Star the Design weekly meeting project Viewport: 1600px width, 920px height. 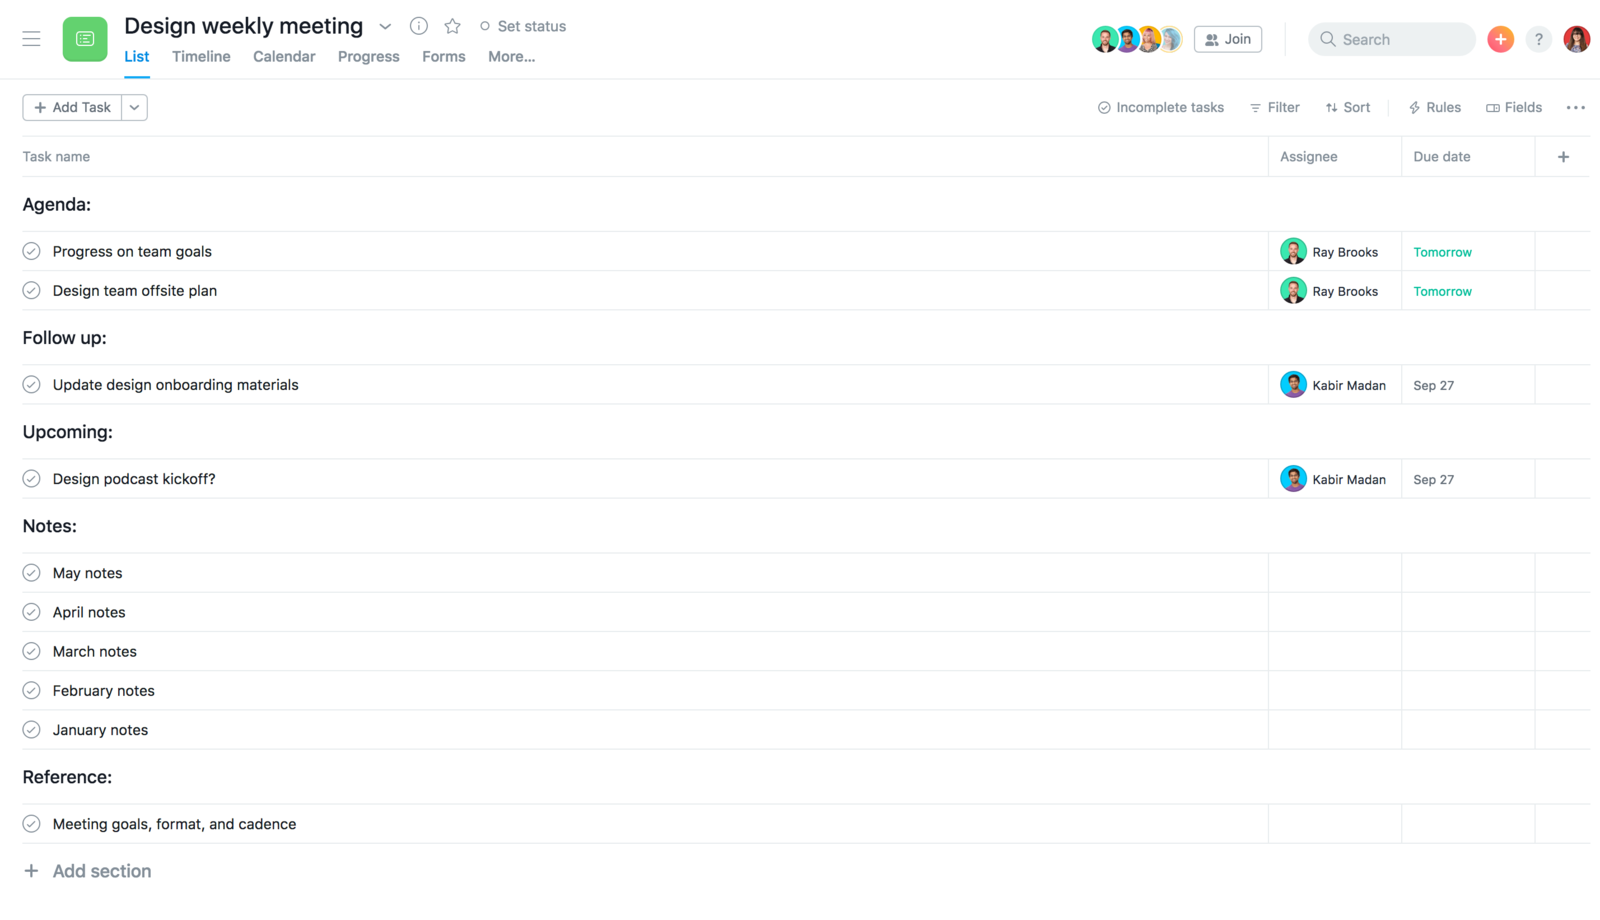coord(453,26)
